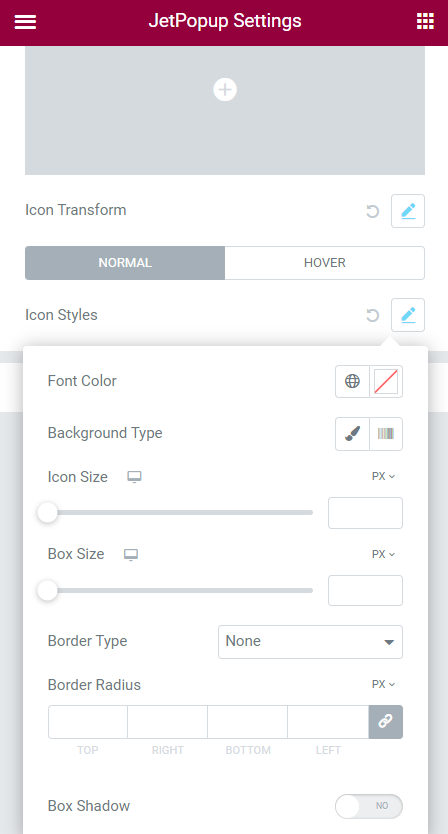The height and width of the screenshot is (834, 448).
Task: Switch to the Hover tab
Action: click(x=325, y=263)
